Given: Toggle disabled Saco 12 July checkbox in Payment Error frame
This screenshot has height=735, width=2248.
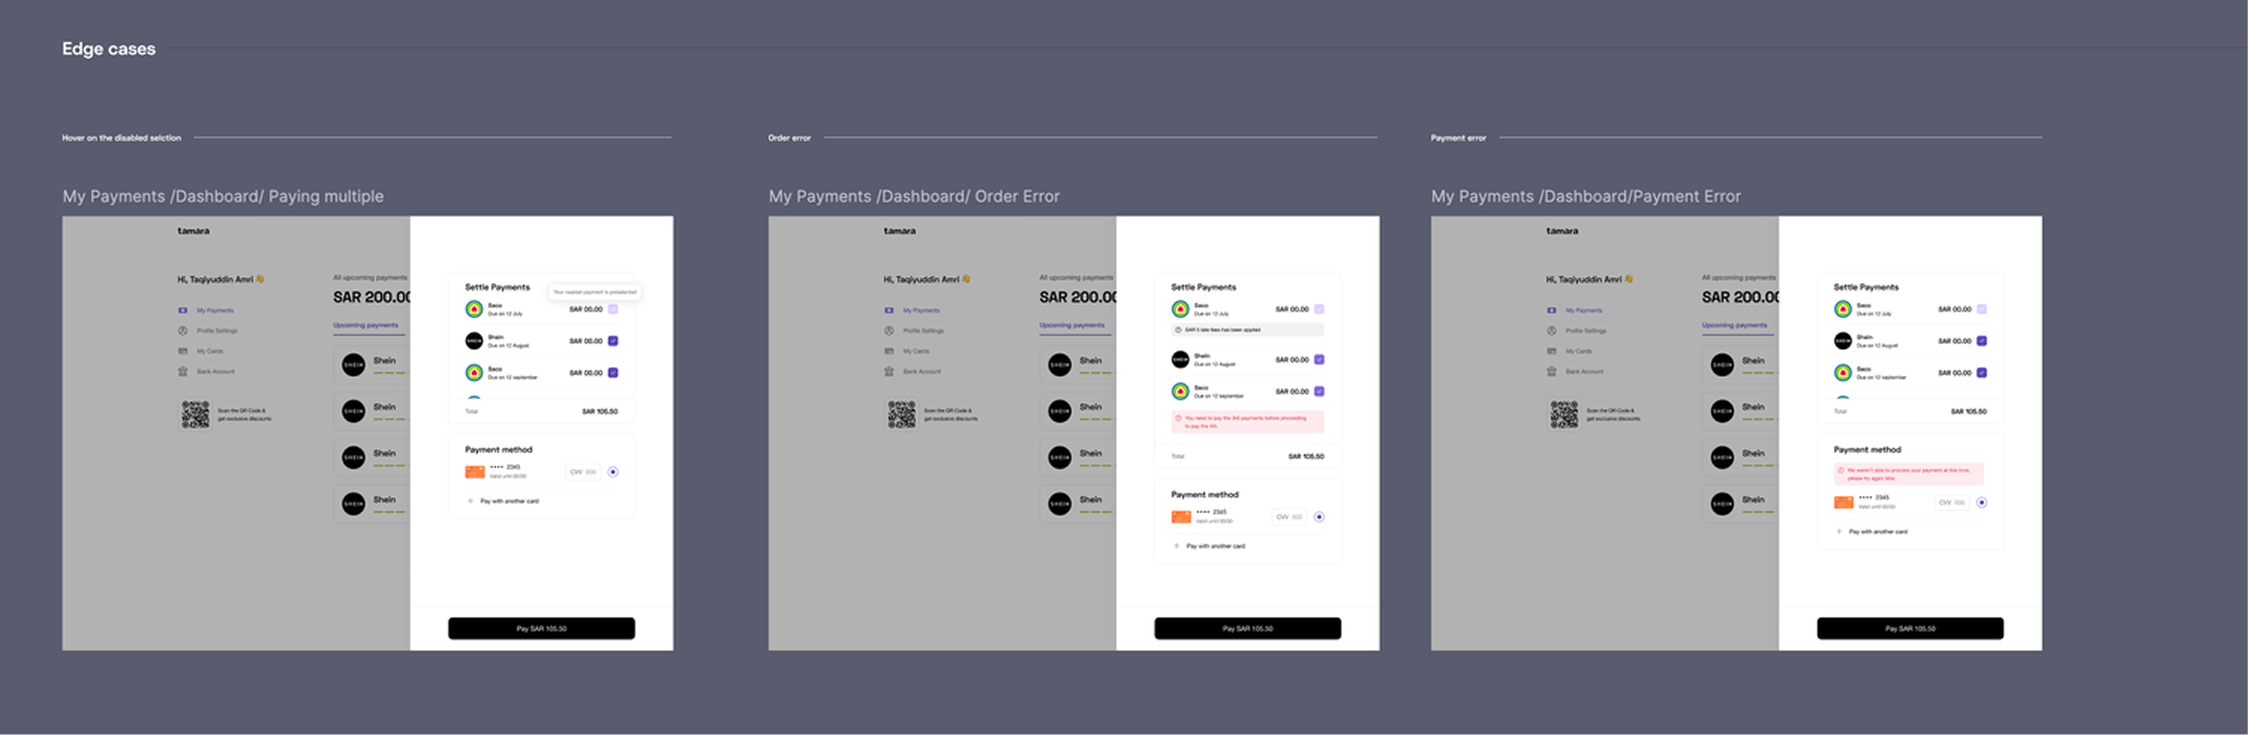Looking at the screenshot, I should (1982, 309).
